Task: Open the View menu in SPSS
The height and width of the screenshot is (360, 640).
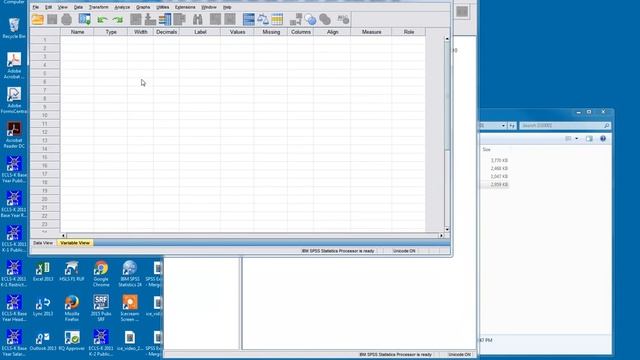Action: click(62, 7)
